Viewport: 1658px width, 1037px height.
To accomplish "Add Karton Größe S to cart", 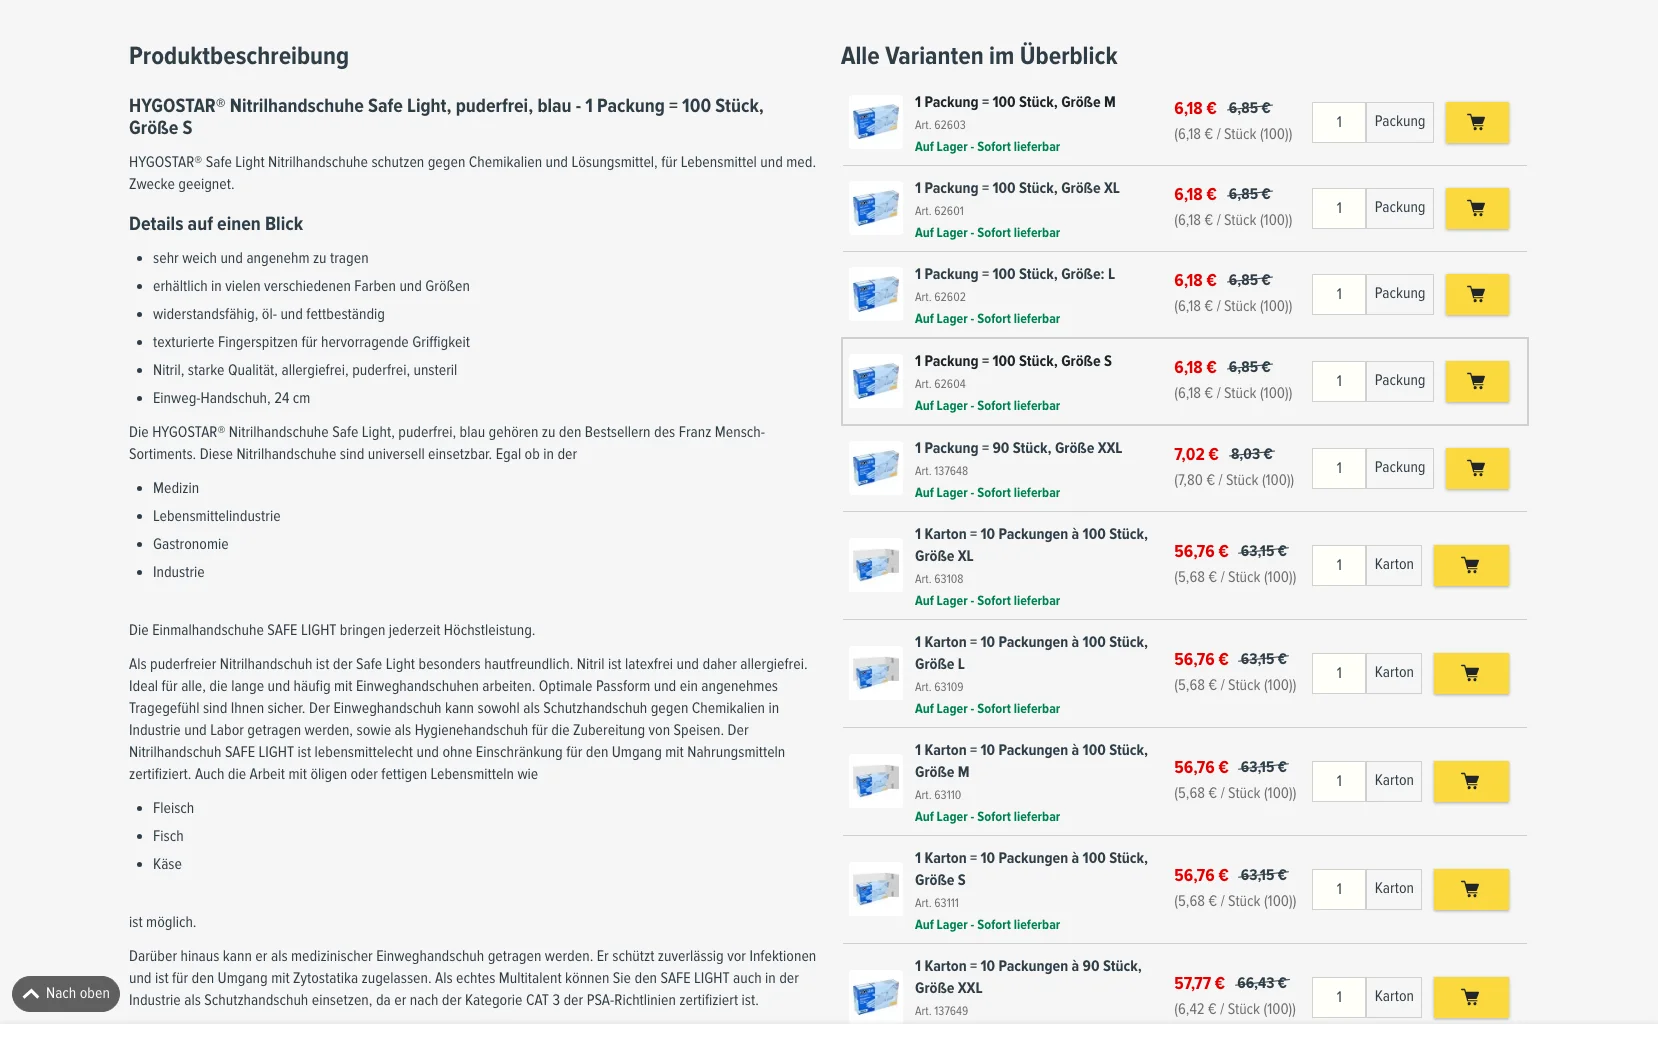I will point(1471,889).
